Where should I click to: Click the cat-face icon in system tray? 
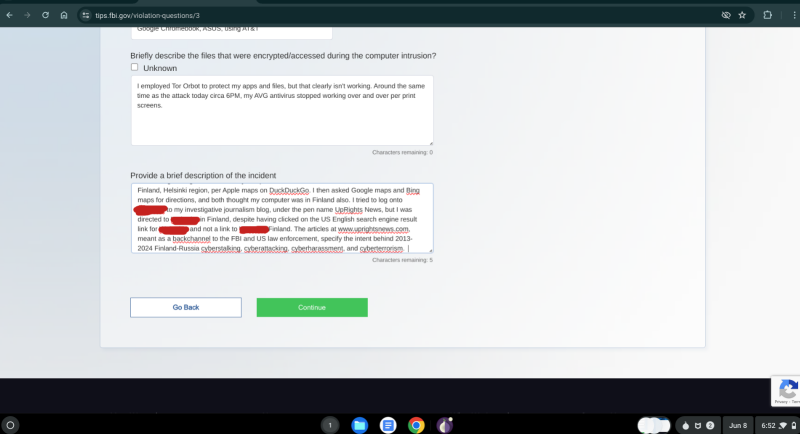coord(698,425)
